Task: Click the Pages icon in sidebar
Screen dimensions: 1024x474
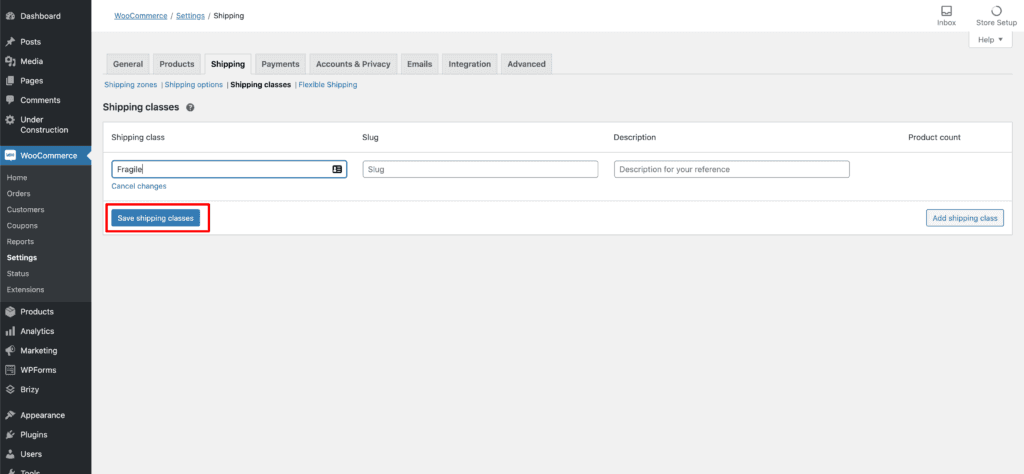Action: 10,81
